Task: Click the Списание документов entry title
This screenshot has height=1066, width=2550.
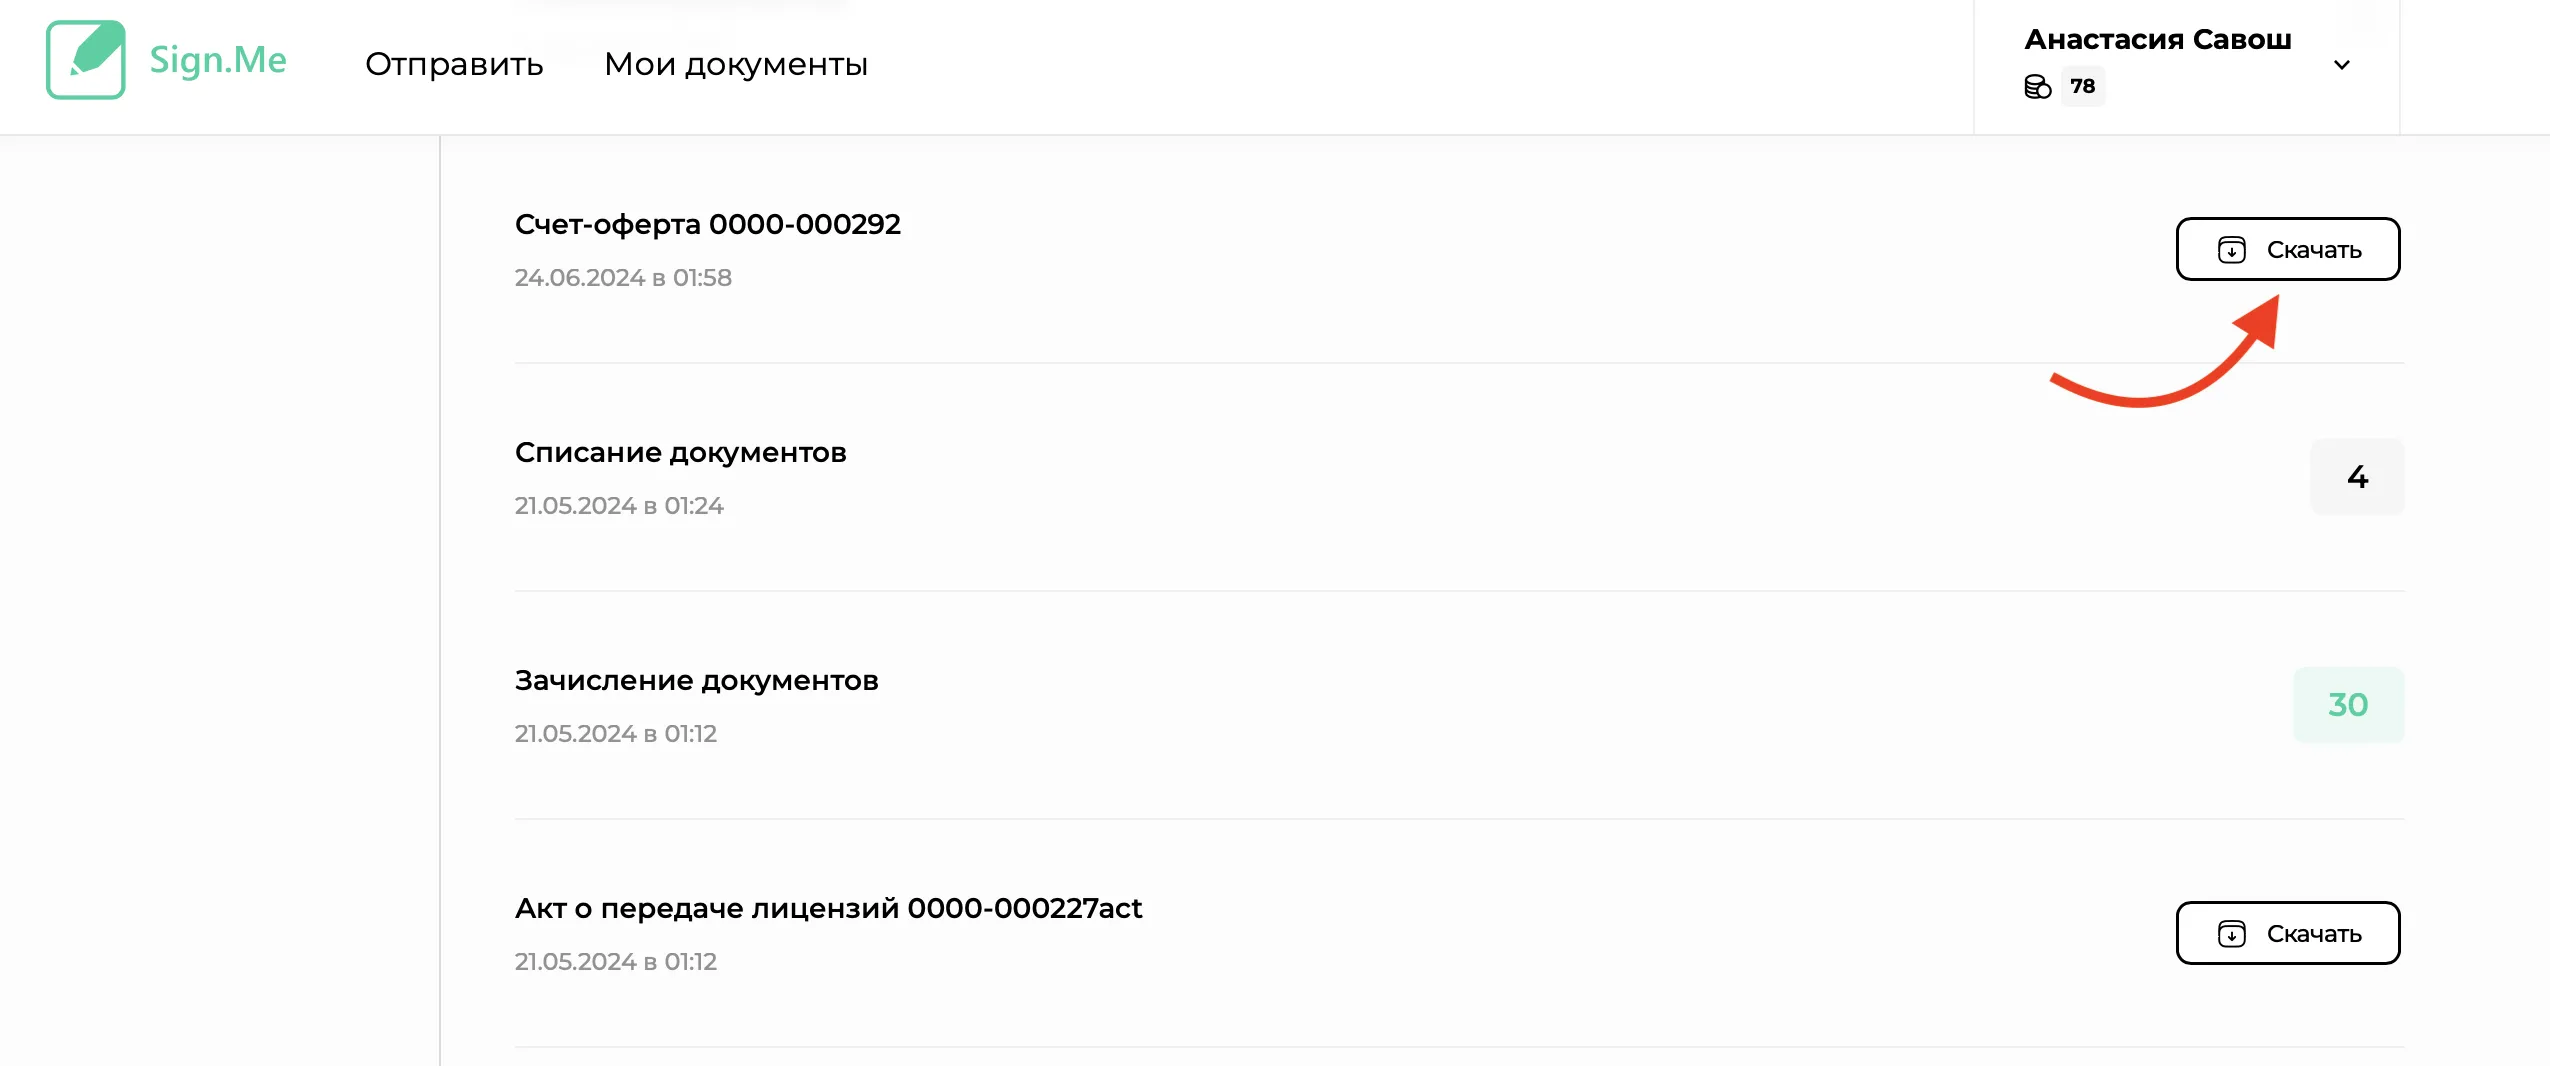Action: (x=680, y=452)
